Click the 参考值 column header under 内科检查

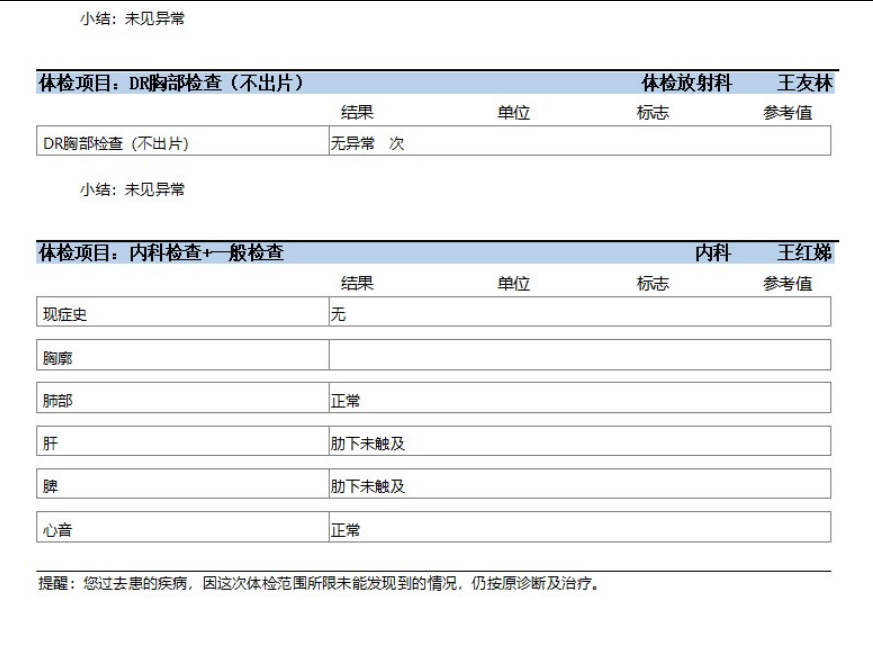click(x=787, y=284)
